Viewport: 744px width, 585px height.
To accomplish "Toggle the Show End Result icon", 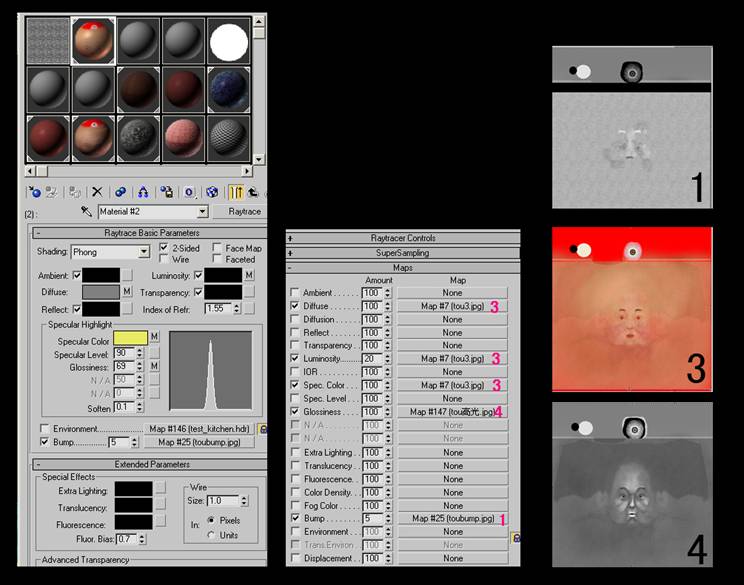I will coord(237,191).
